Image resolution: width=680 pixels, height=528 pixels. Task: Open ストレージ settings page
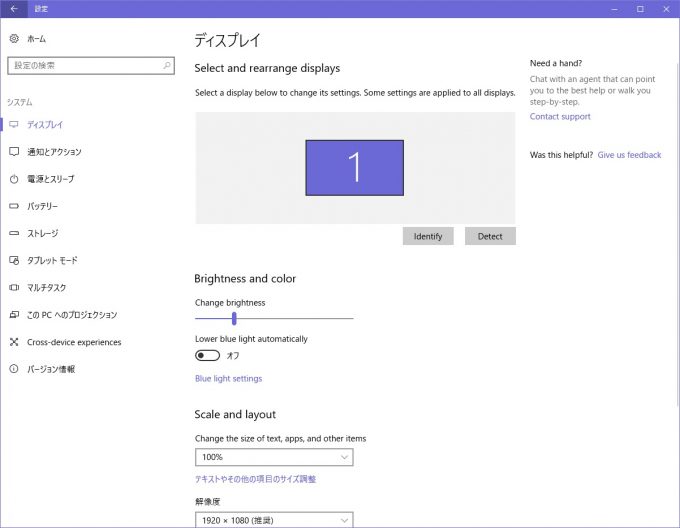click(42, 233)
